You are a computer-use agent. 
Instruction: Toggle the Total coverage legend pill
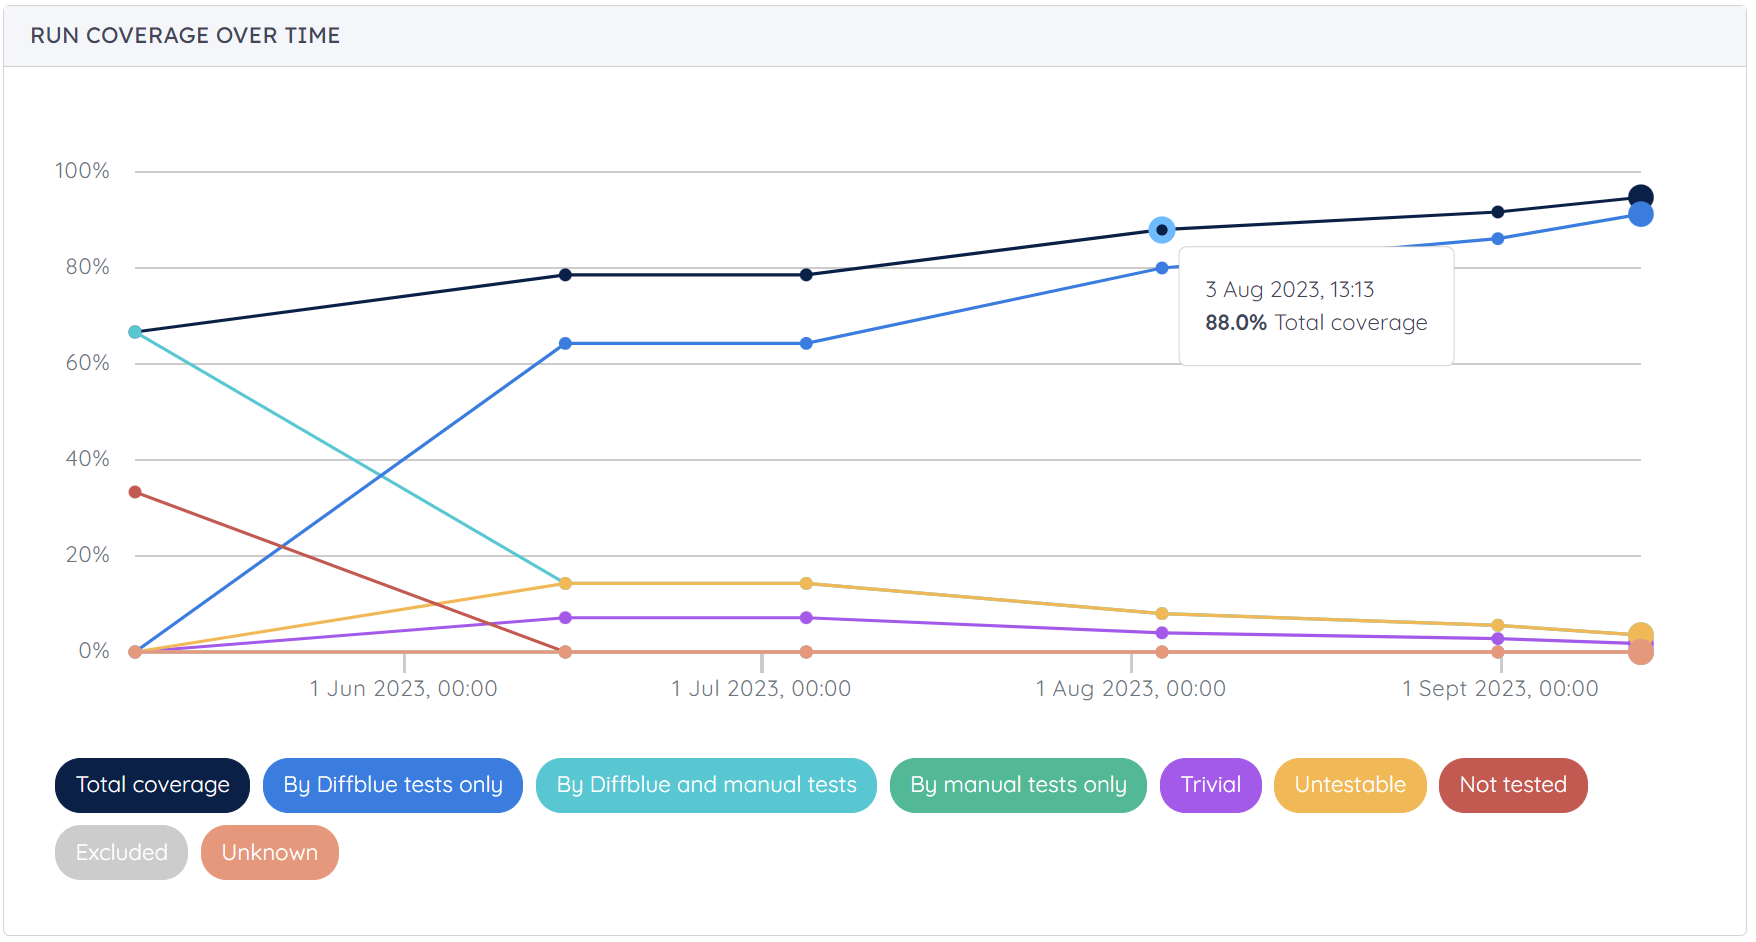[152, 785]
